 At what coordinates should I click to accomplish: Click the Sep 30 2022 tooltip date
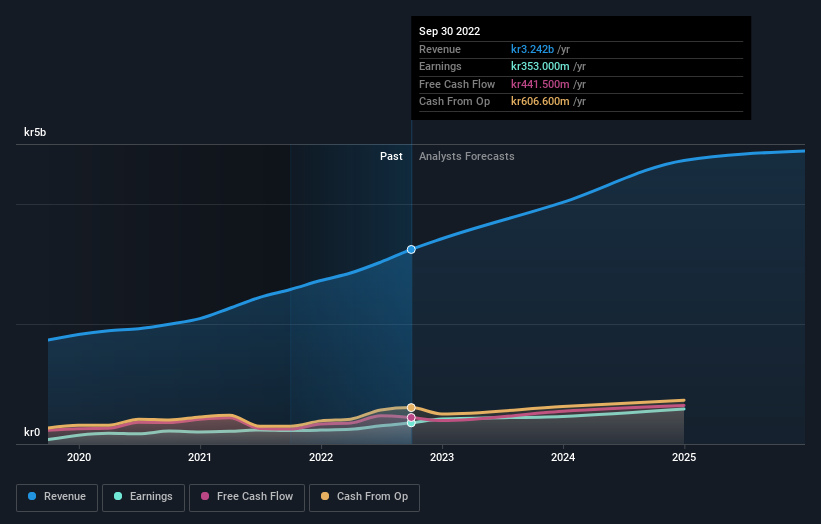click(x=449, y=31)
